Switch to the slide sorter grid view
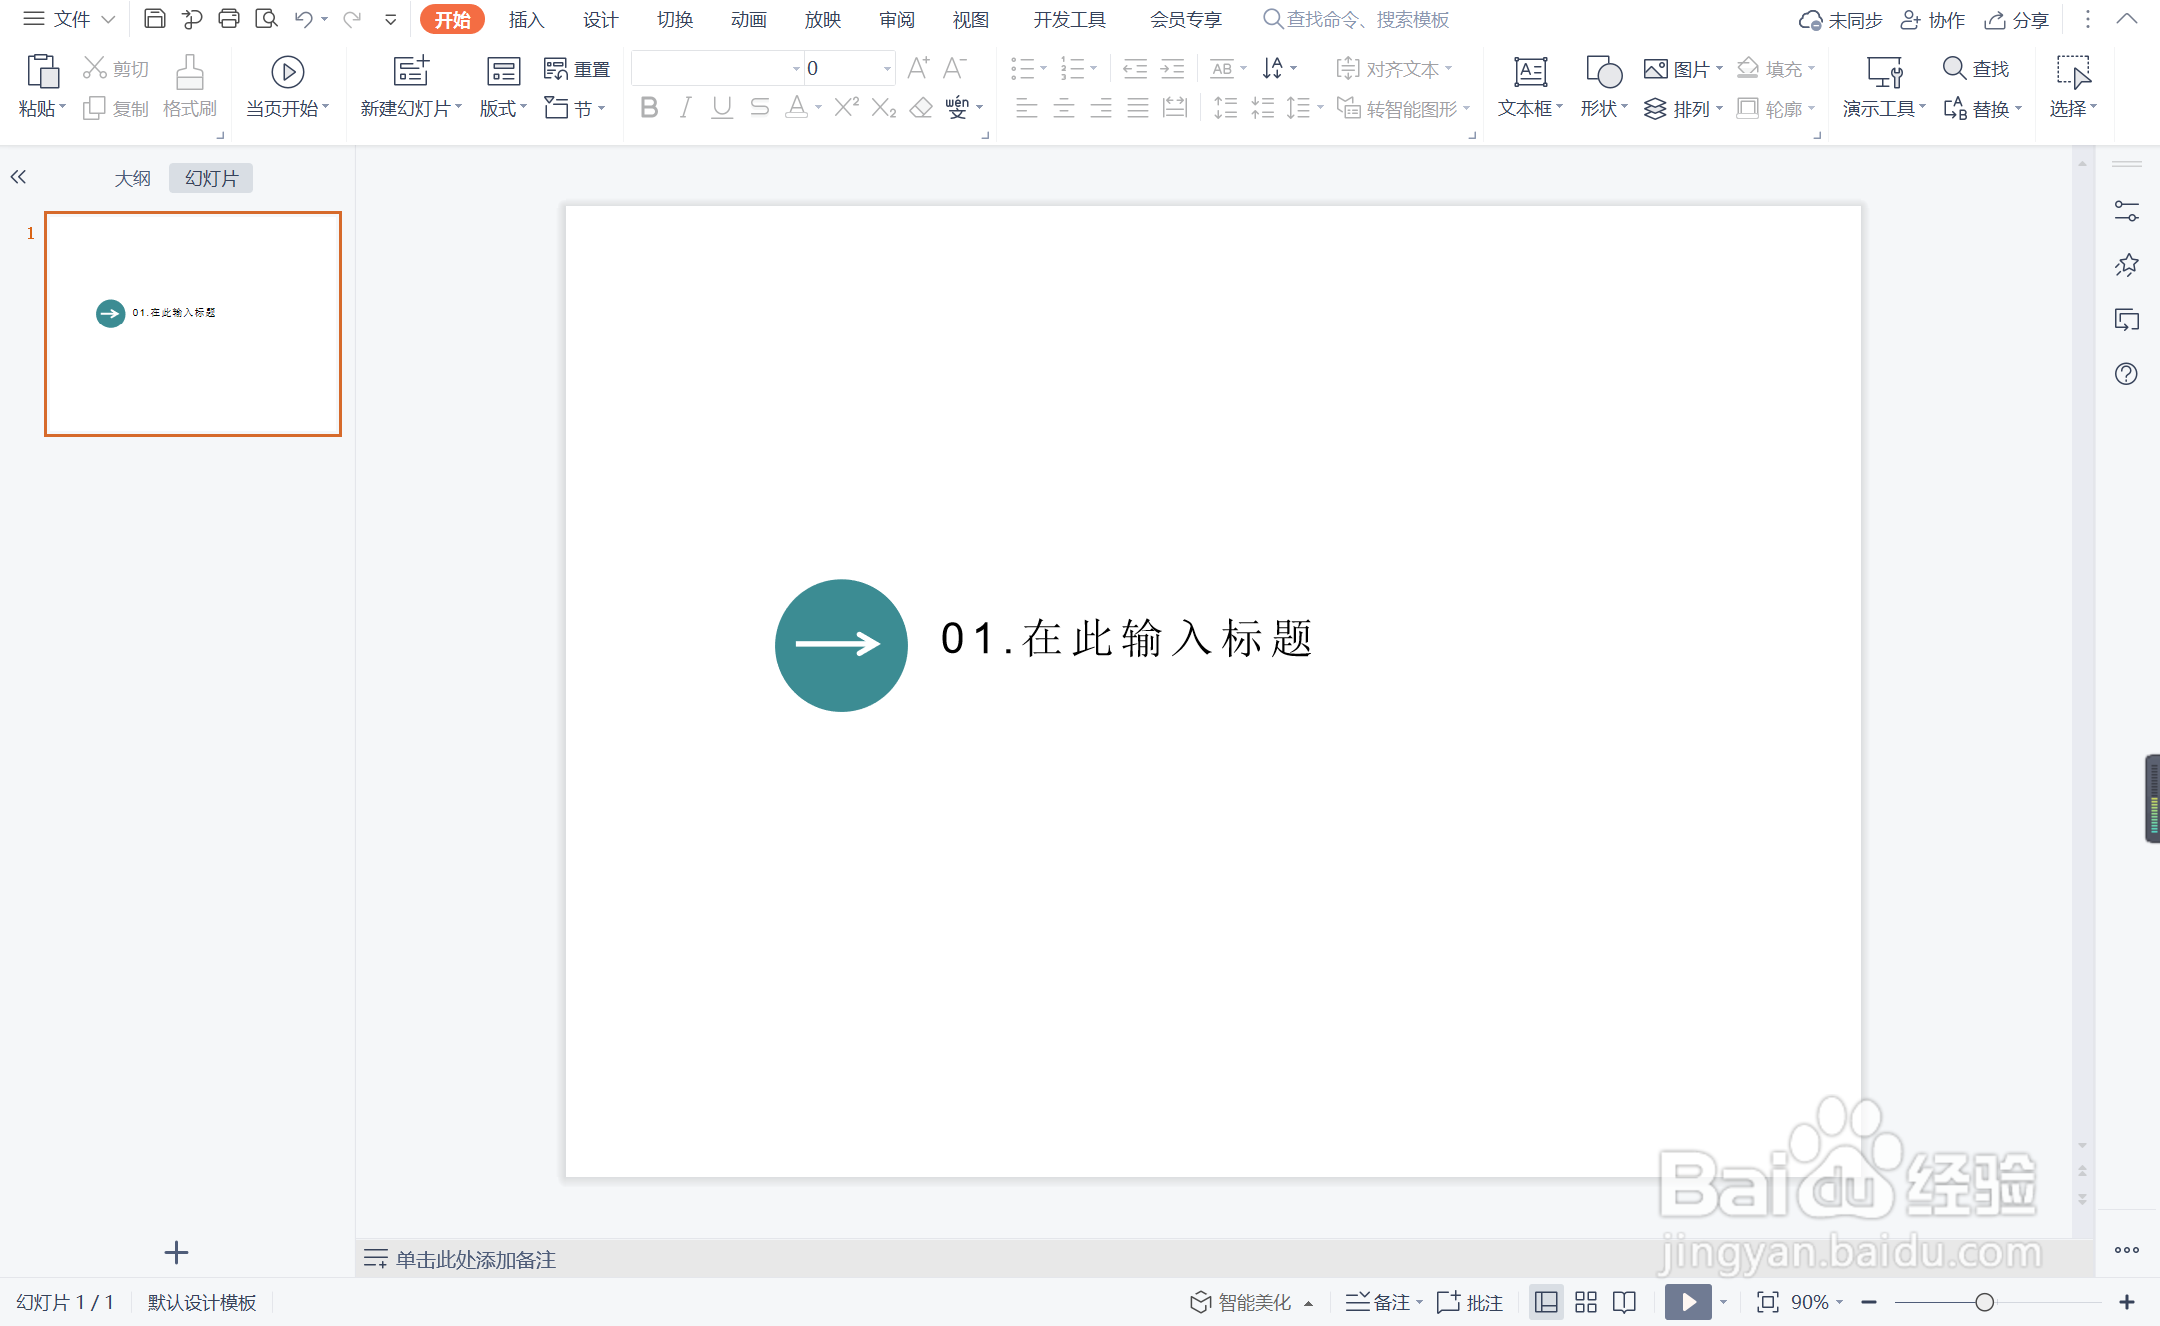Viewport: 2160px width, 1326px height. pos(1585,1302)
